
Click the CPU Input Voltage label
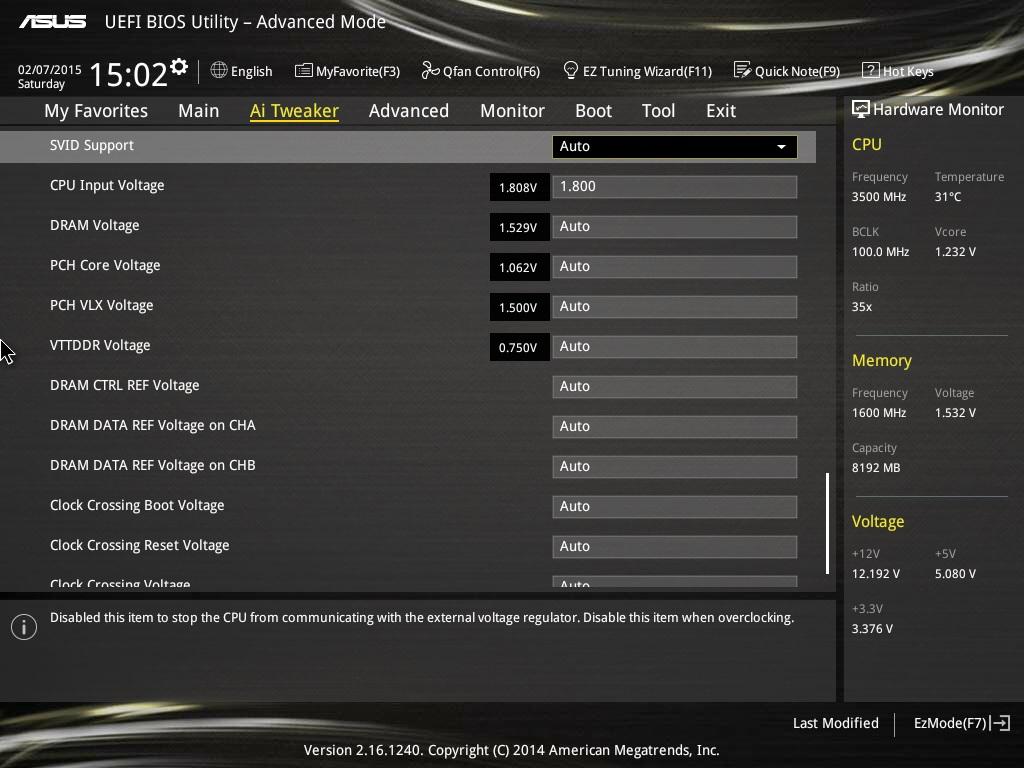107,185
